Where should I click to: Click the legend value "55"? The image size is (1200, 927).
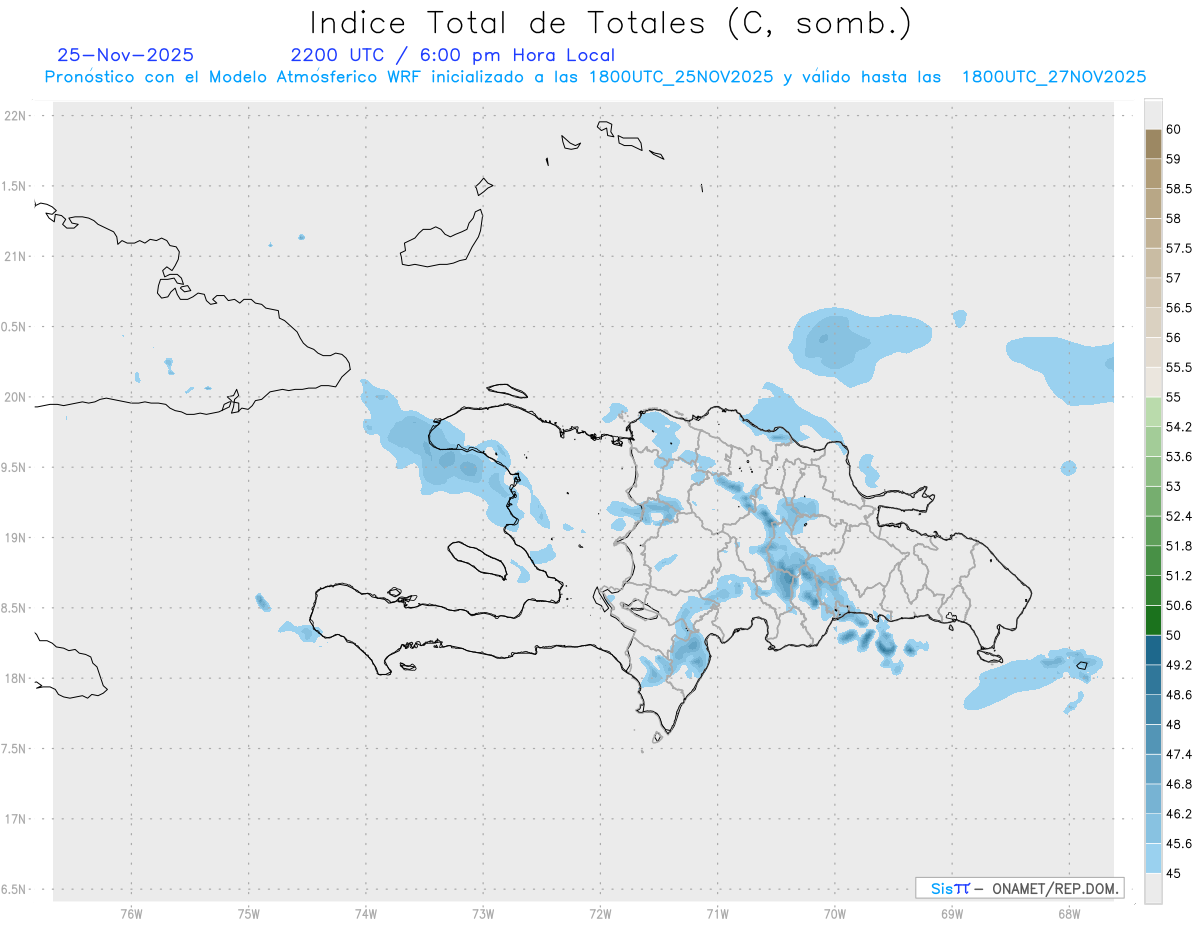coord(1173,397)
